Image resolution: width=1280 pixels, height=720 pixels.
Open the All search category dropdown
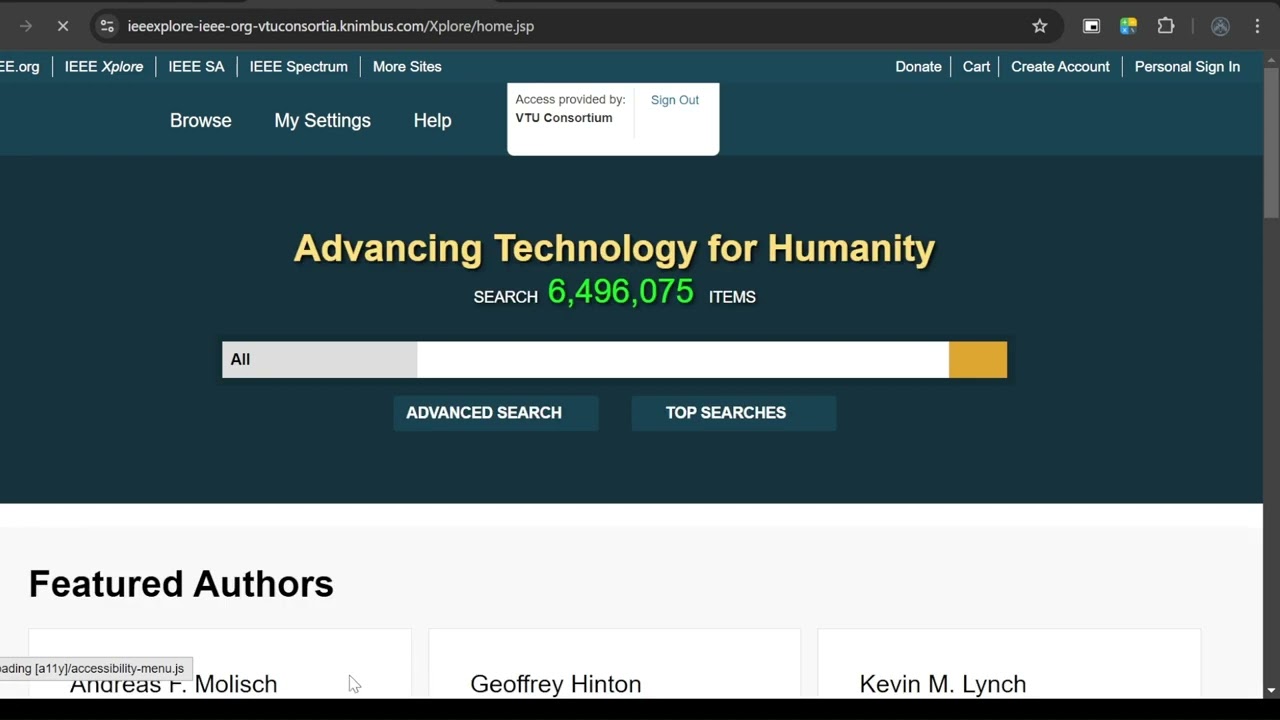pyautogui.click(x=319, y=360)
